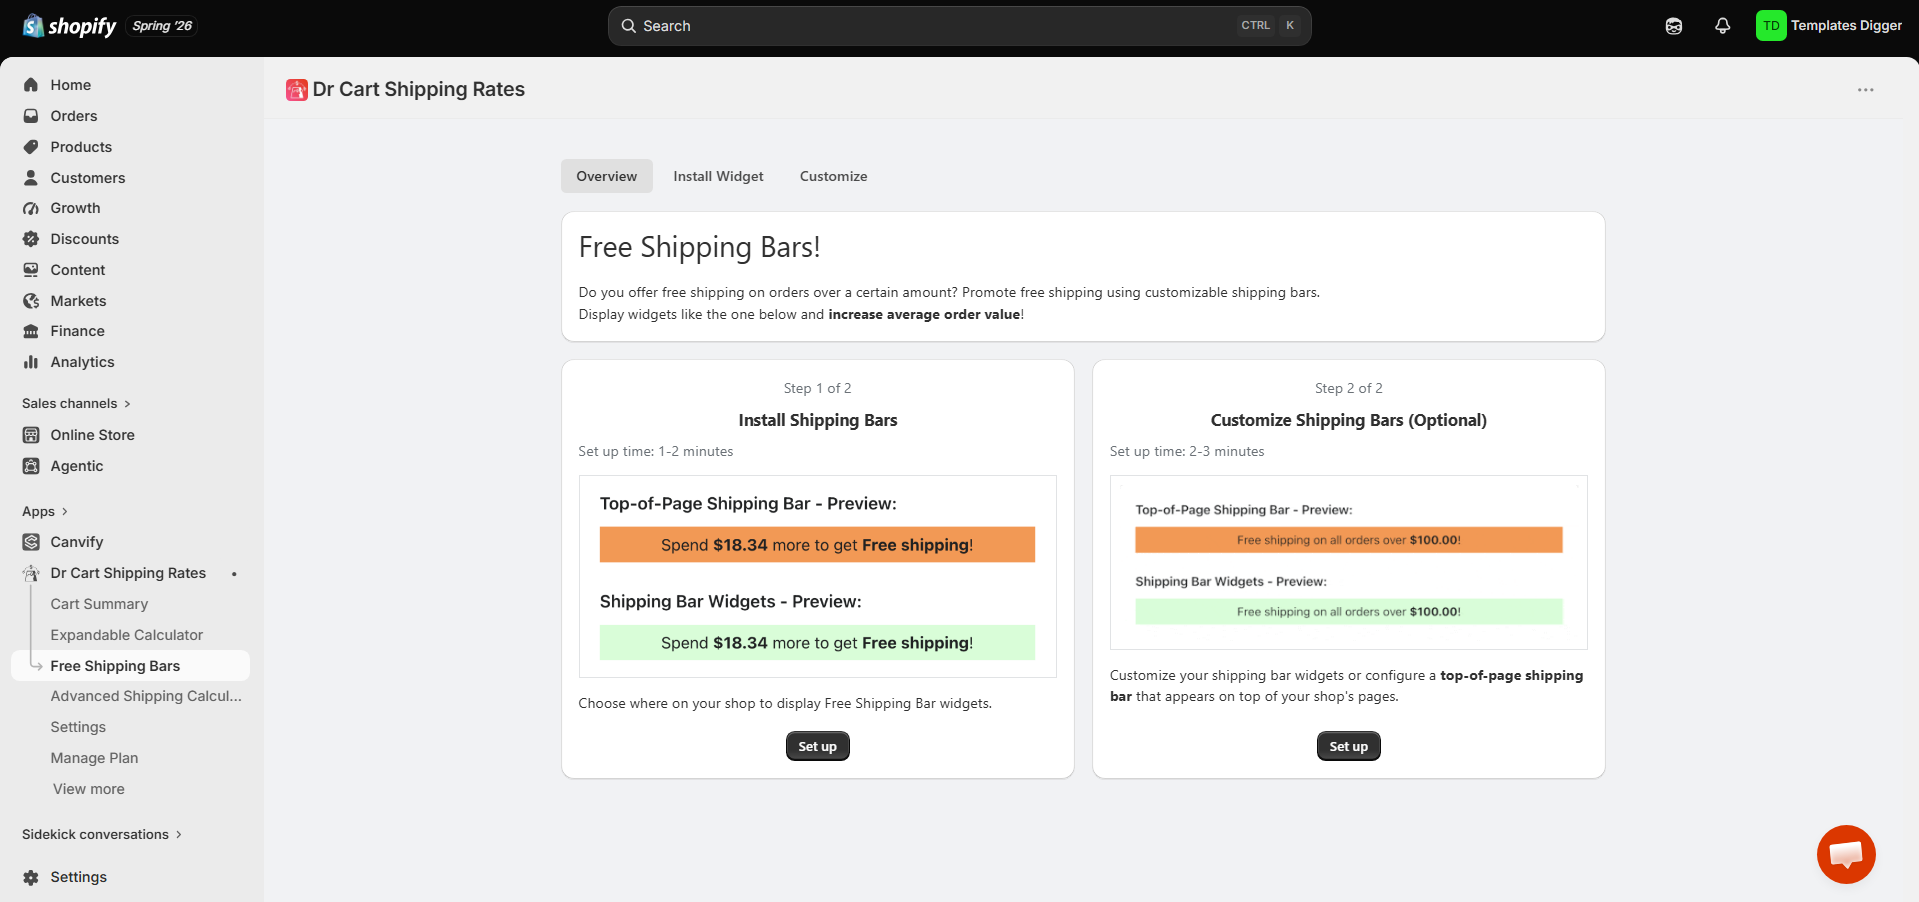
Task: Click the Finance bank icon
Action: pos(31,331)
